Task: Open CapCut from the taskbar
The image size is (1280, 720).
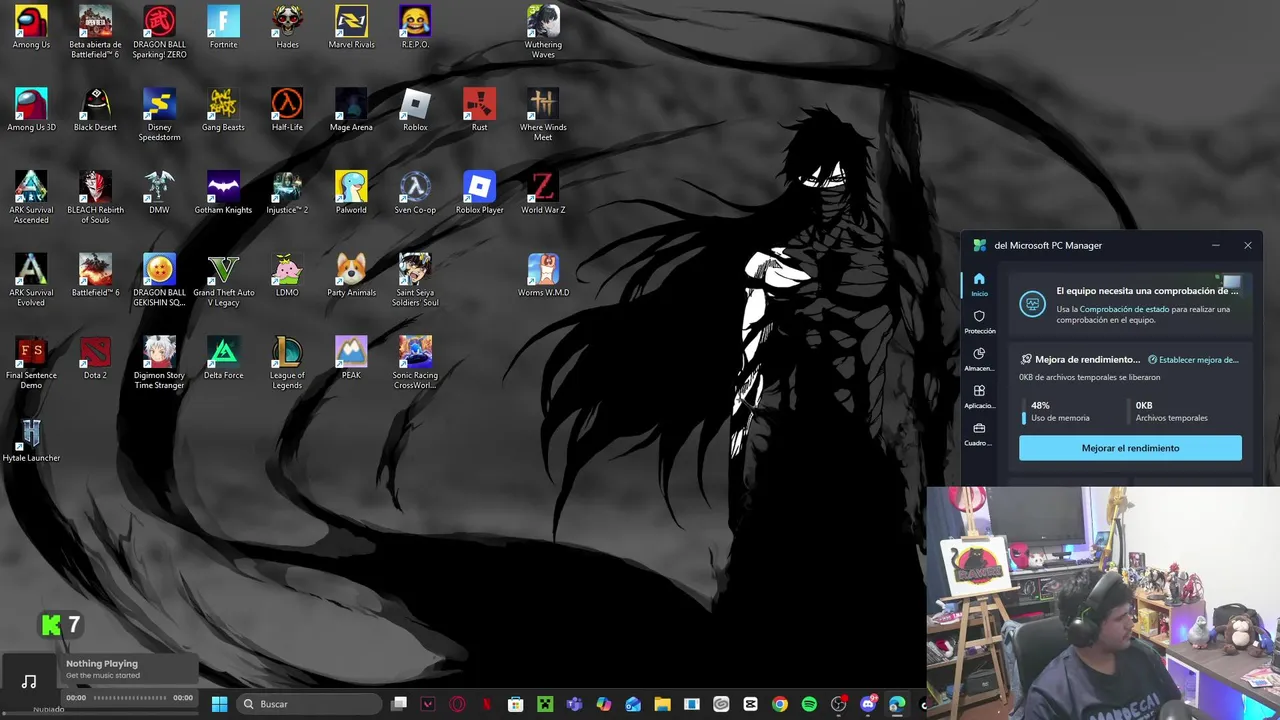Action: point(750,704)
